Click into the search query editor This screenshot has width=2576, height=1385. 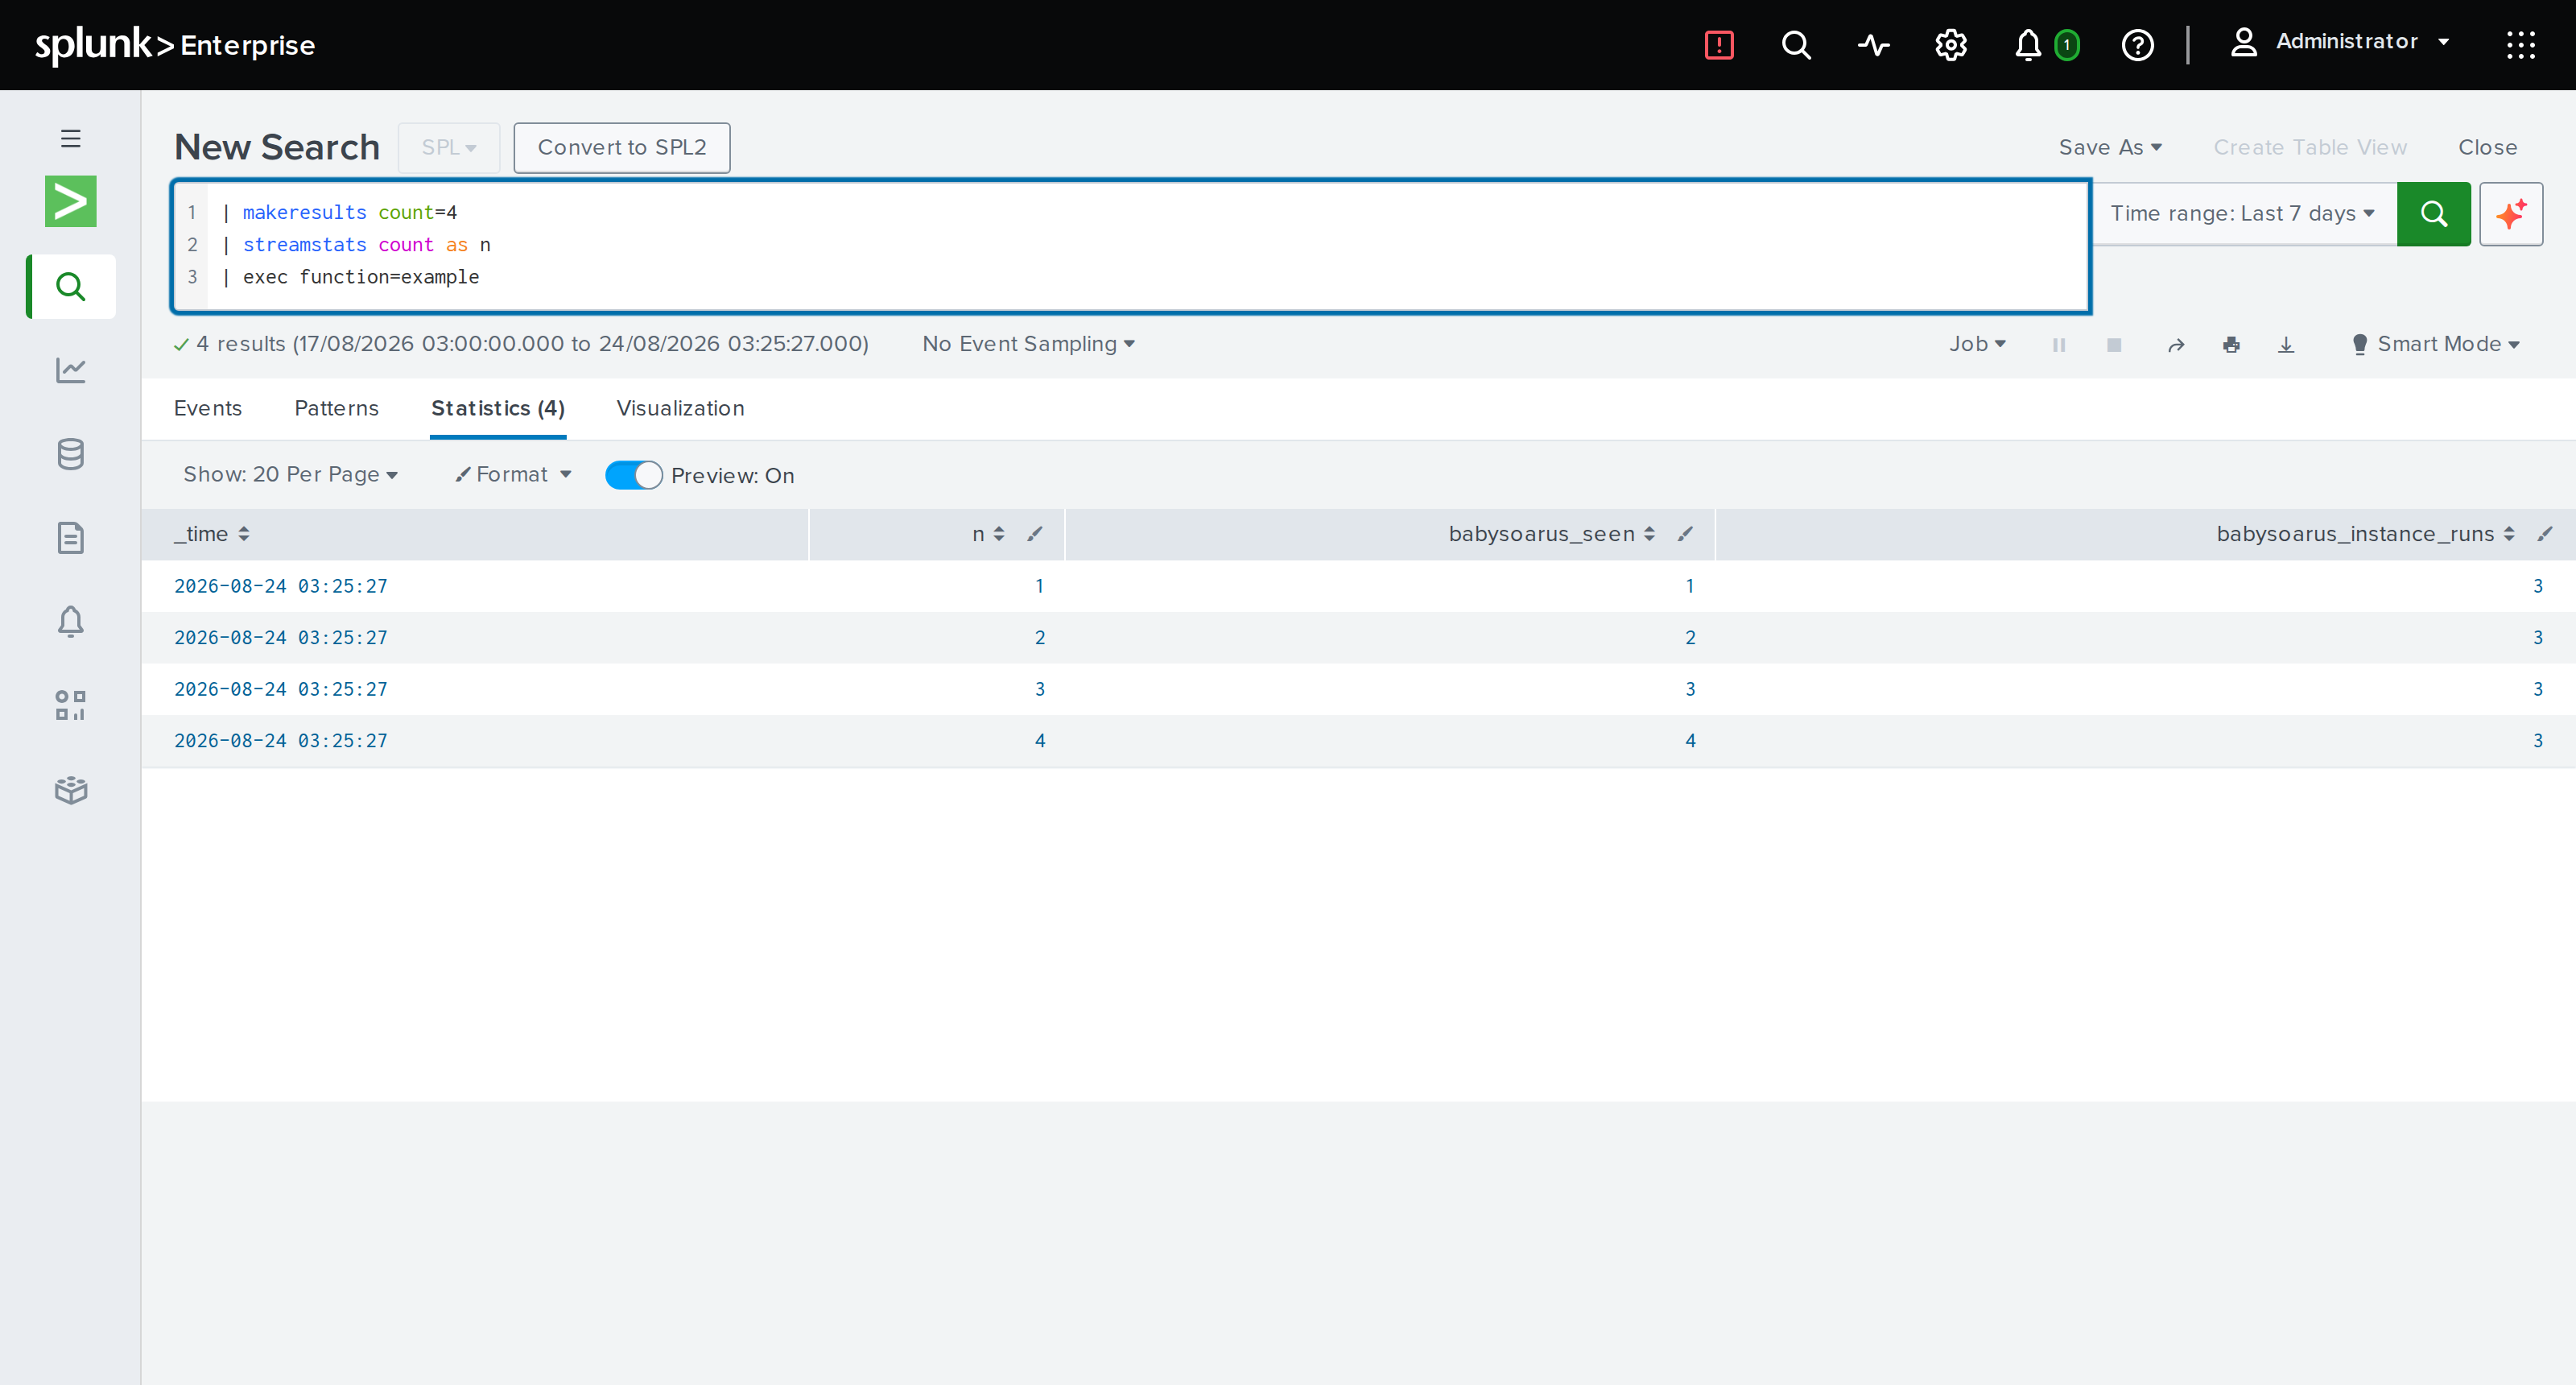click(x=1130, y=245)
